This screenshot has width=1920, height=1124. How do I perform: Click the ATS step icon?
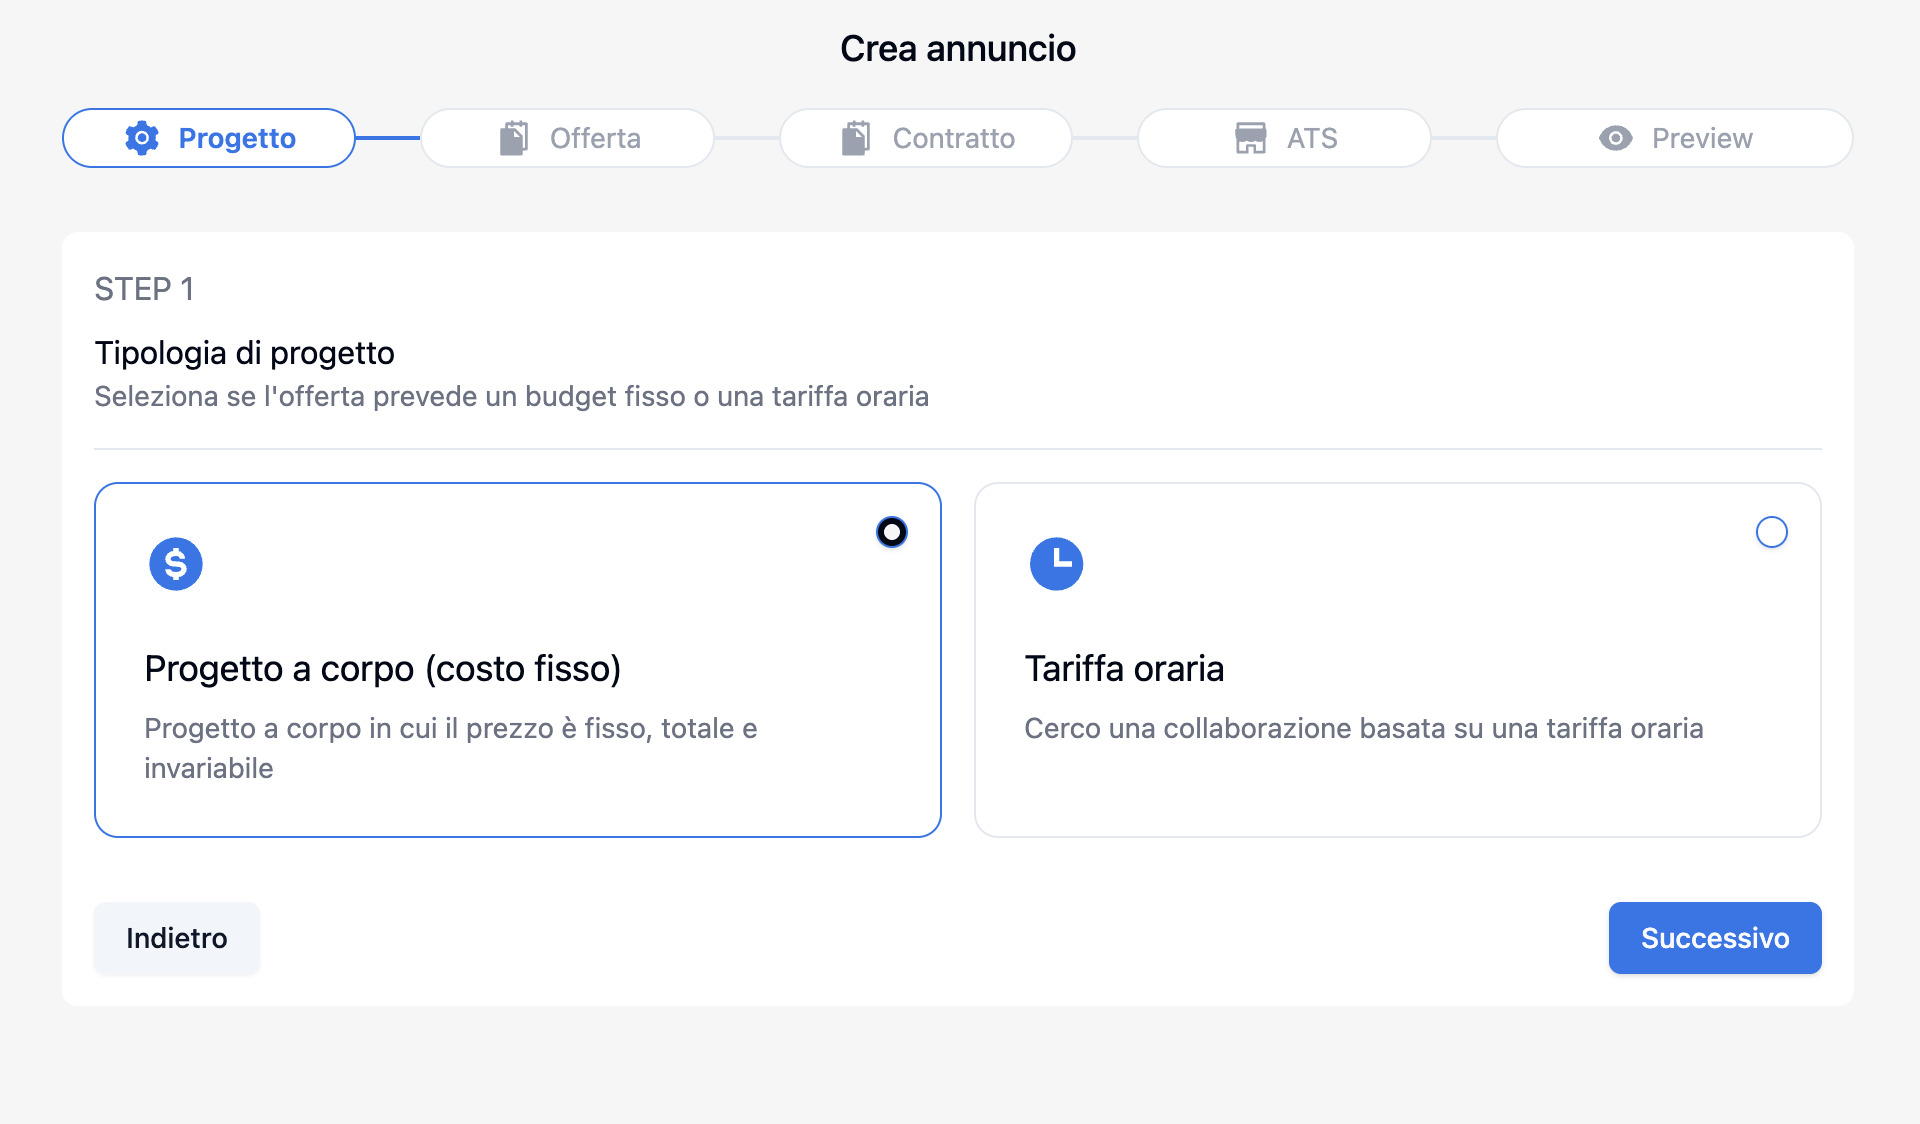(x=1252, y=138)
